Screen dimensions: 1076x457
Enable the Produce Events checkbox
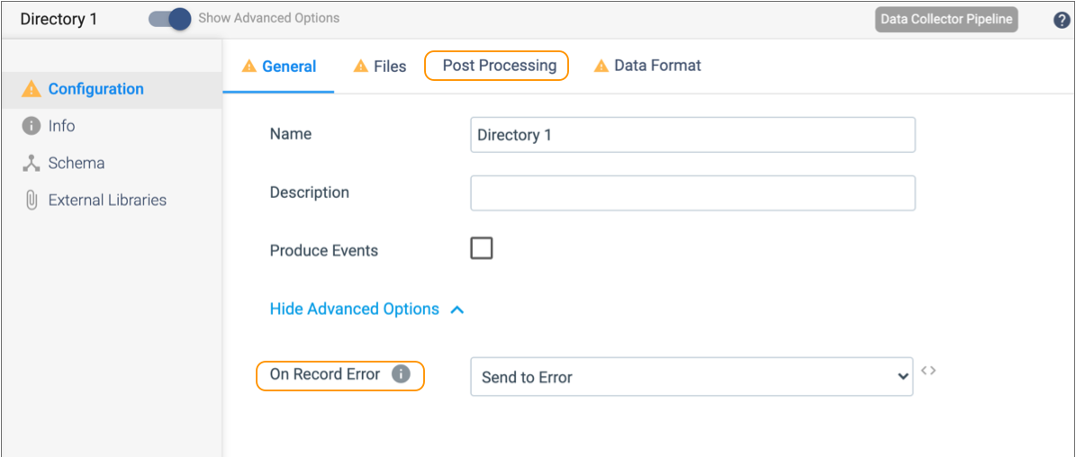(x=481, y=249)
